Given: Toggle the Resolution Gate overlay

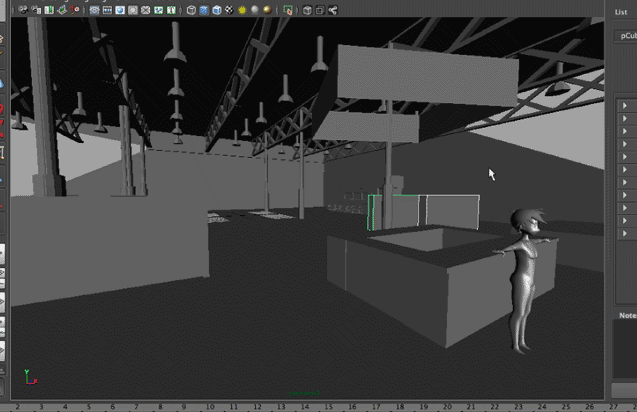Looking at the screenshot, I should [x=120, y=9].
